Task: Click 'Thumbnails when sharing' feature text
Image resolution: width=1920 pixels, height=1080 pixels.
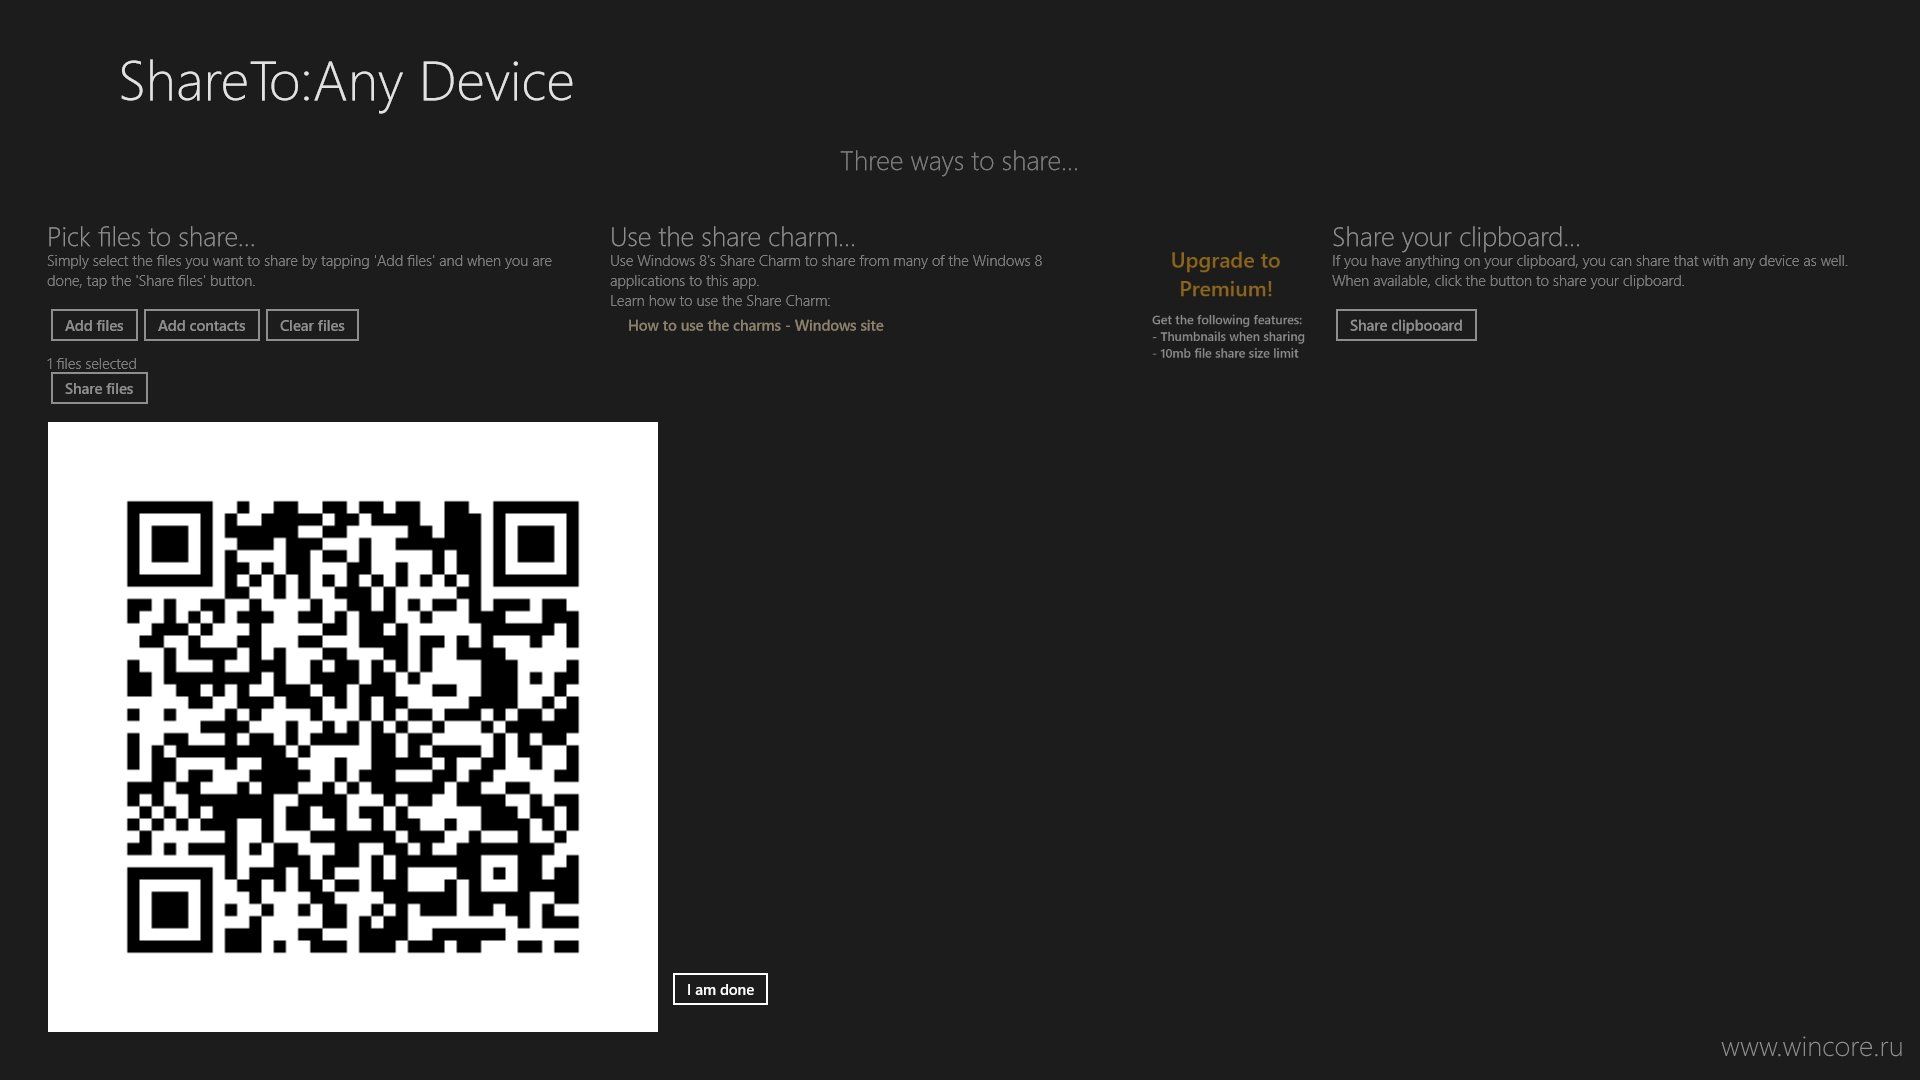Action: 1232,336
